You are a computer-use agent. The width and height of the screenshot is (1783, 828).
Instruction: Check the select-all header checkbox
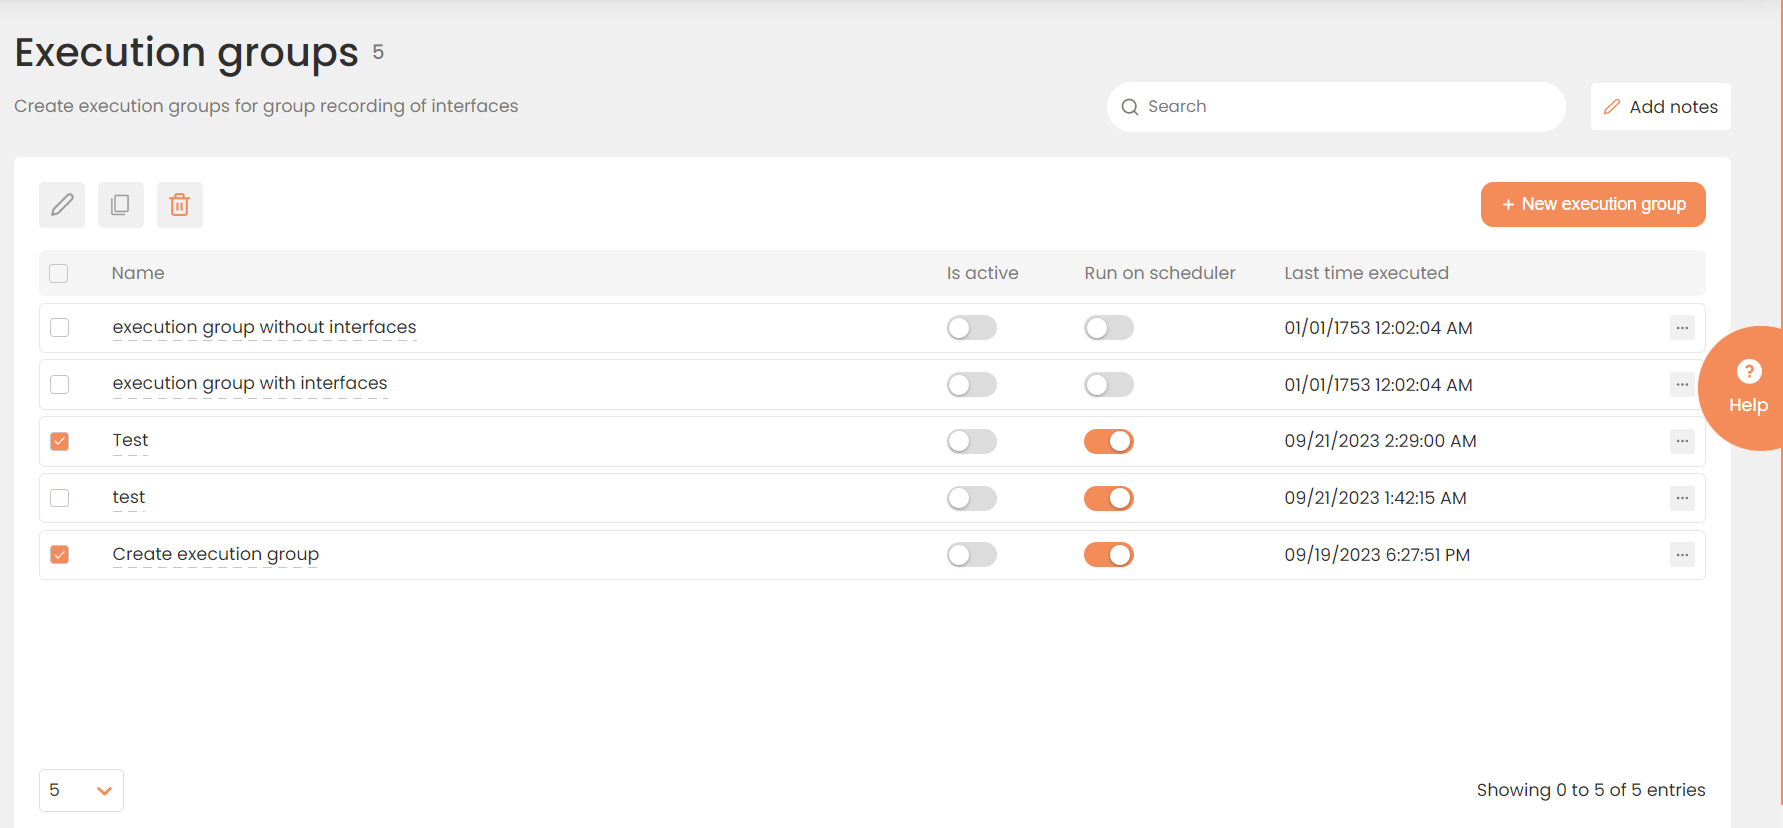coord(59,273)
